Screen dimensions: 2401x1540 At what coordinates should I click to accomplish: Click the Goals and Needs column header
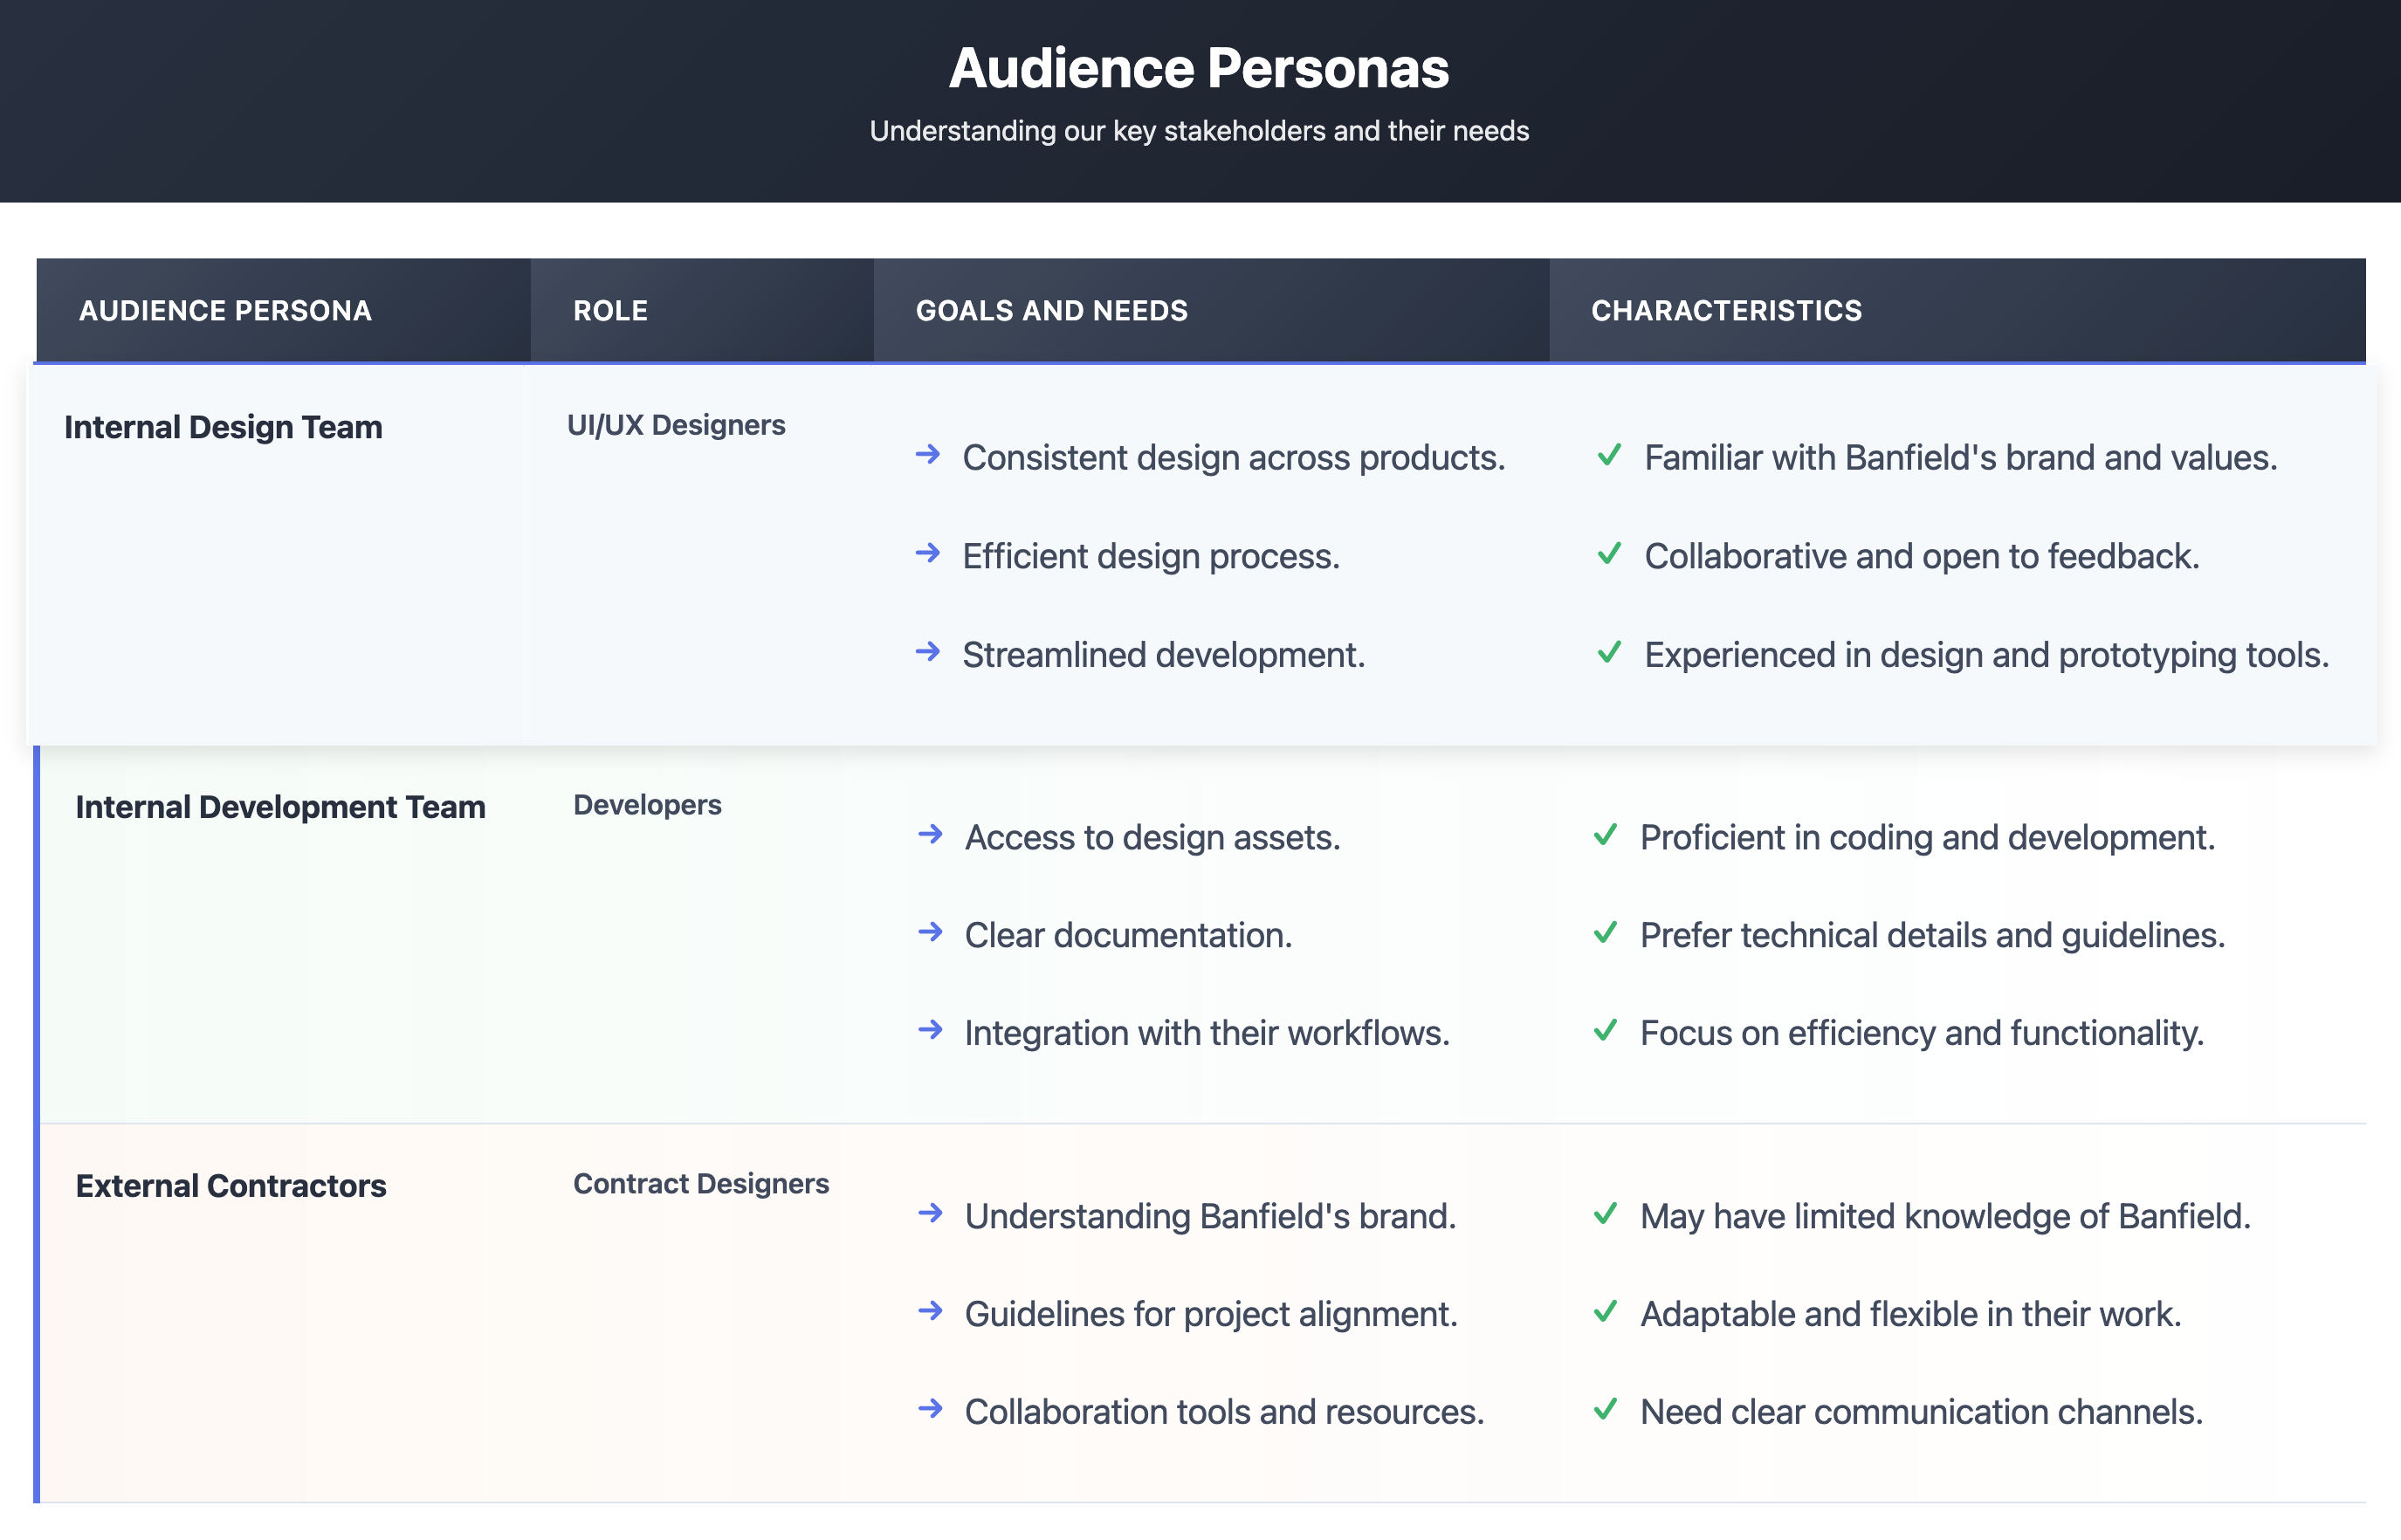pyautogui.click(x=1051, y=311)
